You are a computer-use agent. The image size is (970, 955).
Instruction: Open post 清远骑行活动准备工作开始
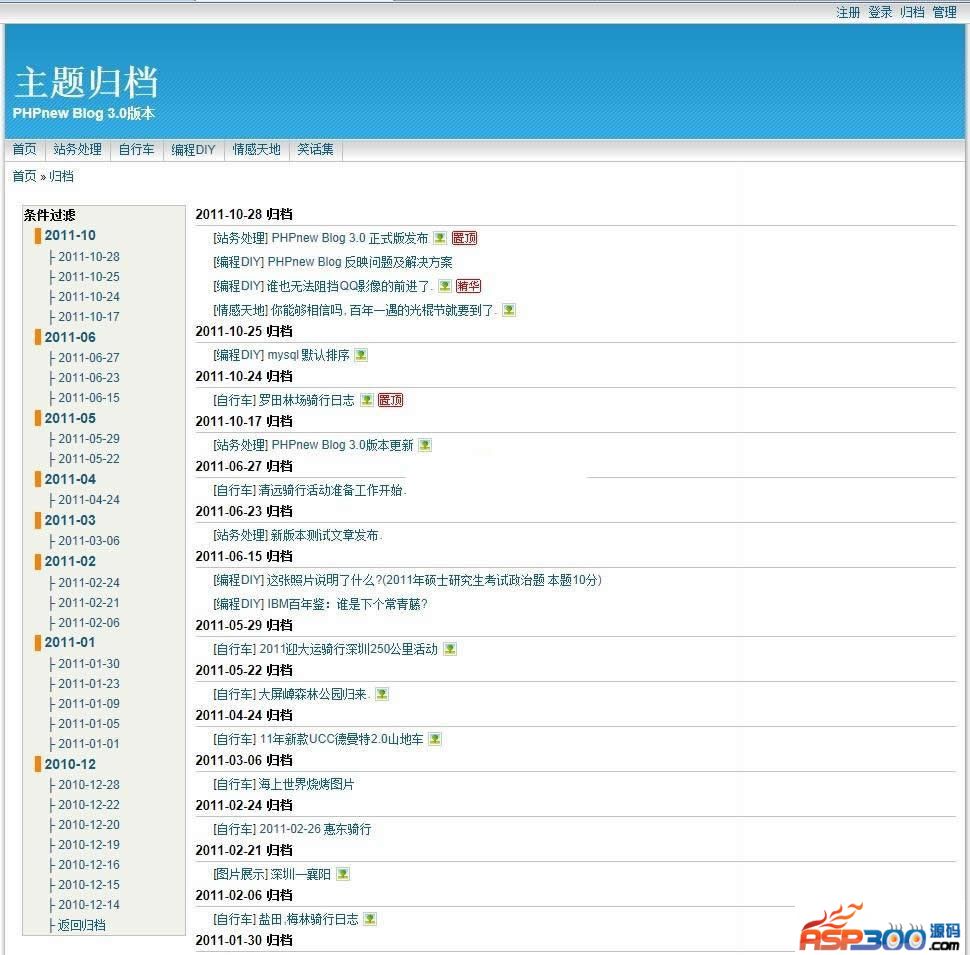[x=330, y=490]
